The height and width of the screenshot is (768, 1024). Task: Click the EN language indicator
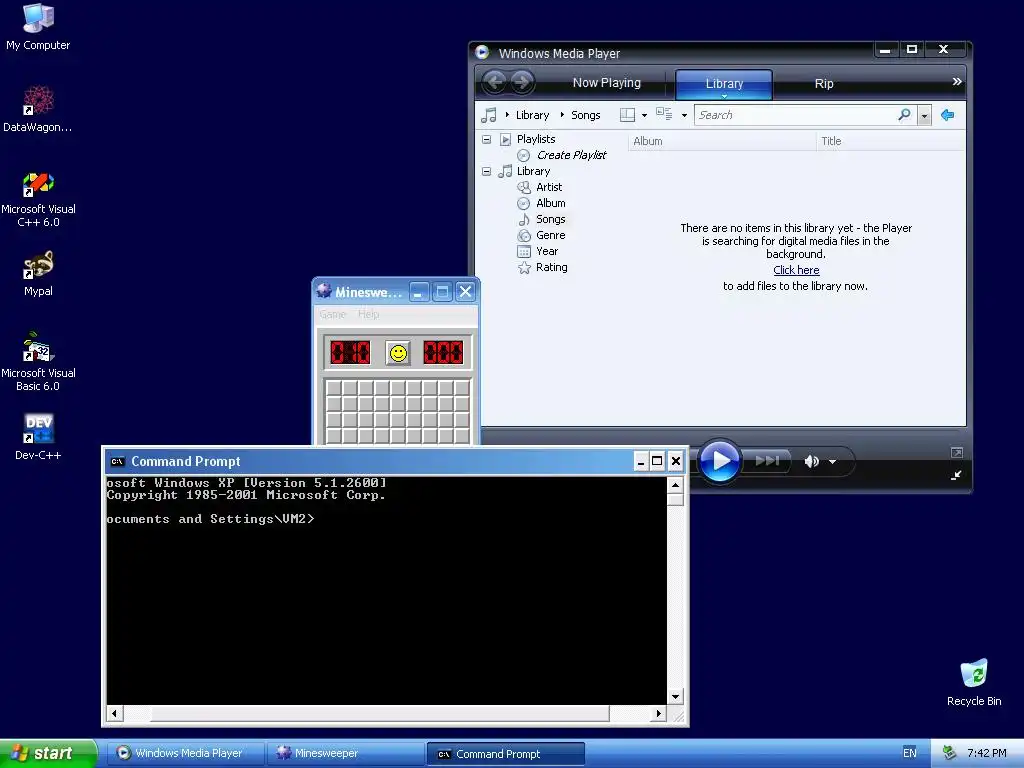coord(909,753)
